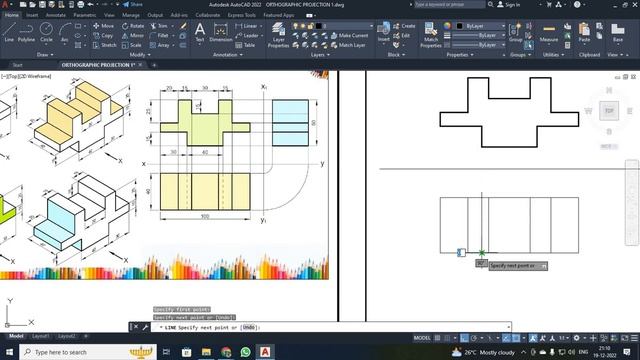The image size is (640, 360).
Task: Click the Erase tool in Modify panel
Action: pos(184,26)
